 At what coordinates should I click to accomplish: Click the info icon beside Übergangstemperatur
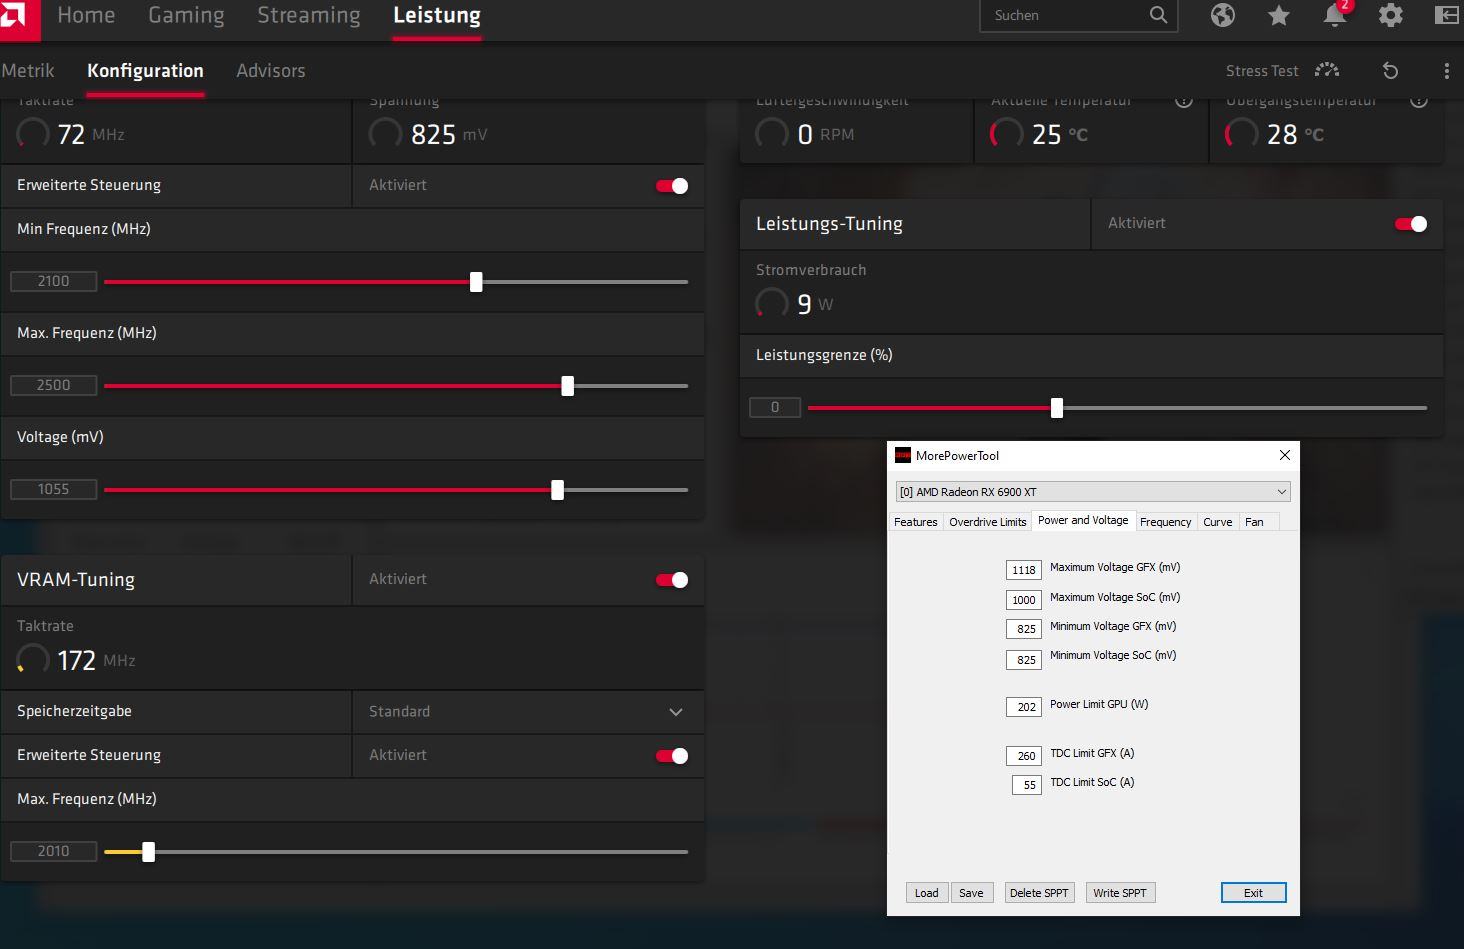pyautogui.click(x=1418, y=101)
